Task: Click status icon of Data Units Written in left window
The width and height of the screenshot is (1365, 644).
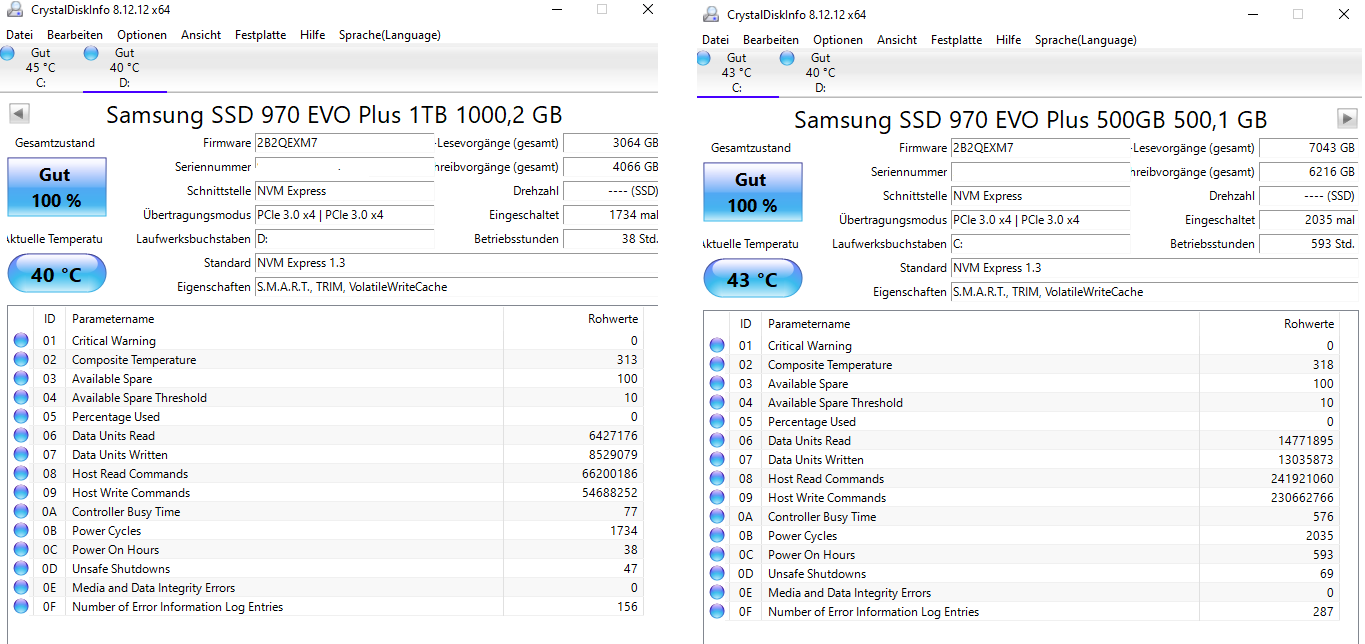Action: coord(21,455)
